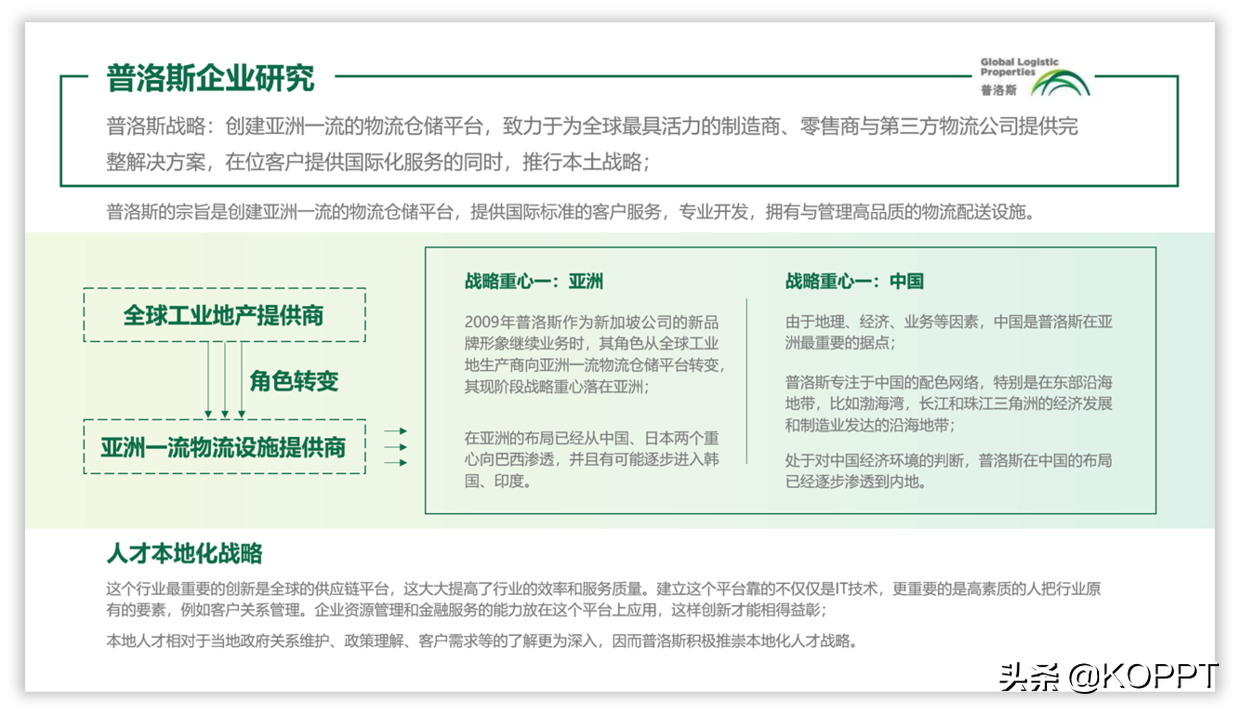Screen dimensions: 1240x714
Task: Click the dashed box 亚洲一流物流设施提供商
Action: pos(224,446)
